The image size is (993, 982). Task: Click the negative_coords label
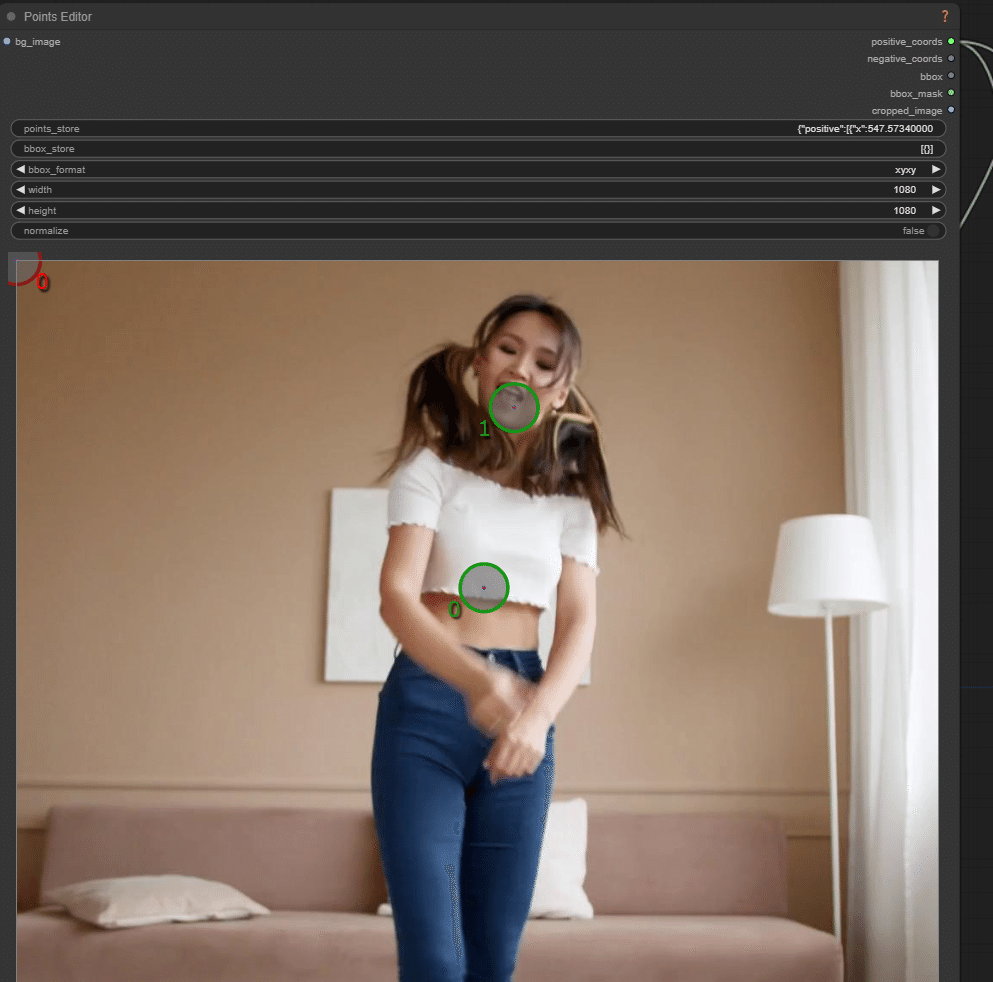coord(904,59)
